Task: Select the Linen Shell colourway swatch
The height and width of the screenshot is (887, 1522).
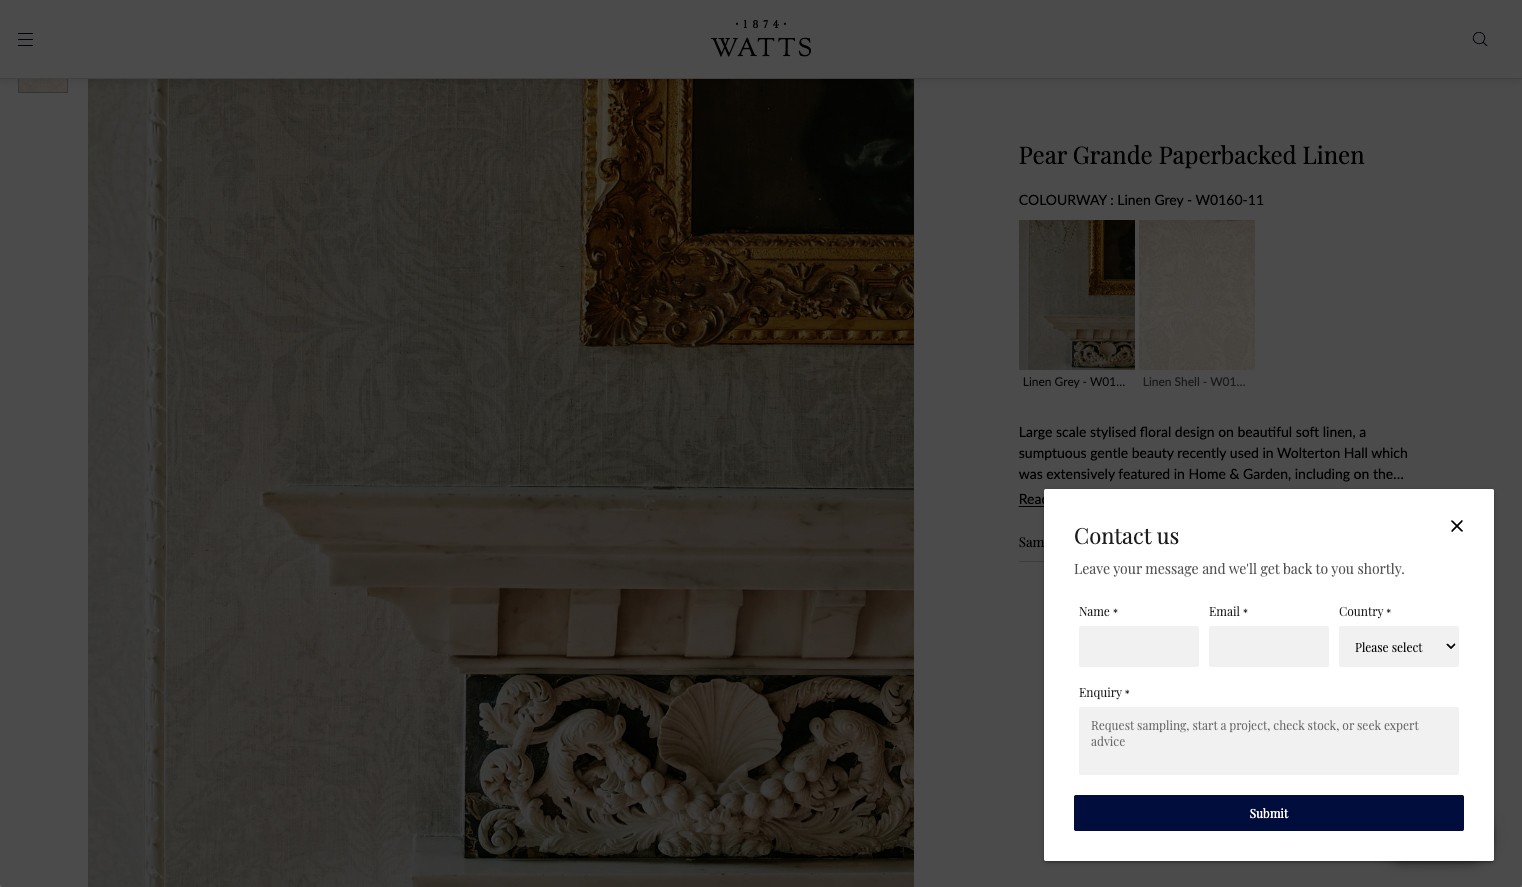Action: pos(1197,295)
